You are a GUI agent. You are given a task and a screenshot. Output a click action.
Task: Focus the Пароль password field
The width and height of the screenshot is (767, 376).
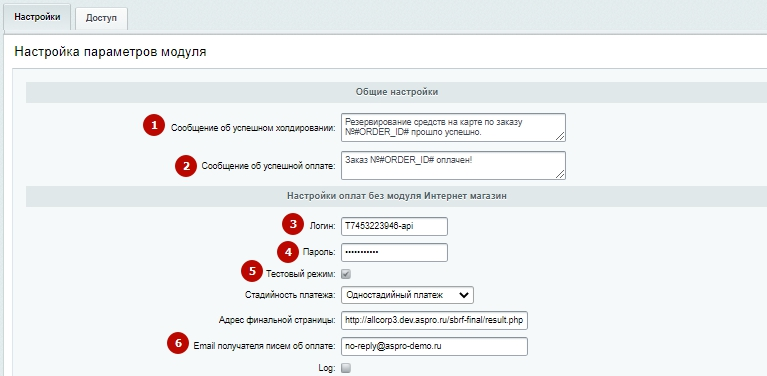[x=394, y=252]
